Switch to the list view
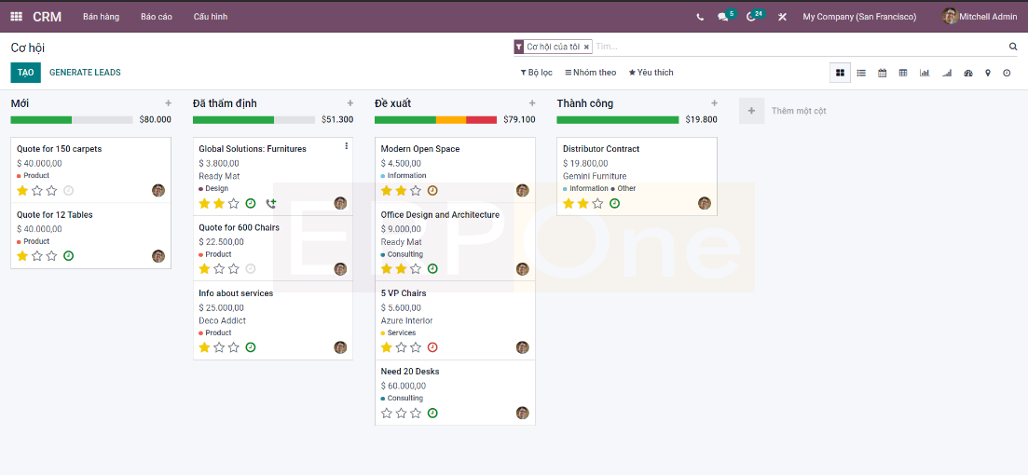Screen dimensions: 1028x475 (x=861, y=73)
